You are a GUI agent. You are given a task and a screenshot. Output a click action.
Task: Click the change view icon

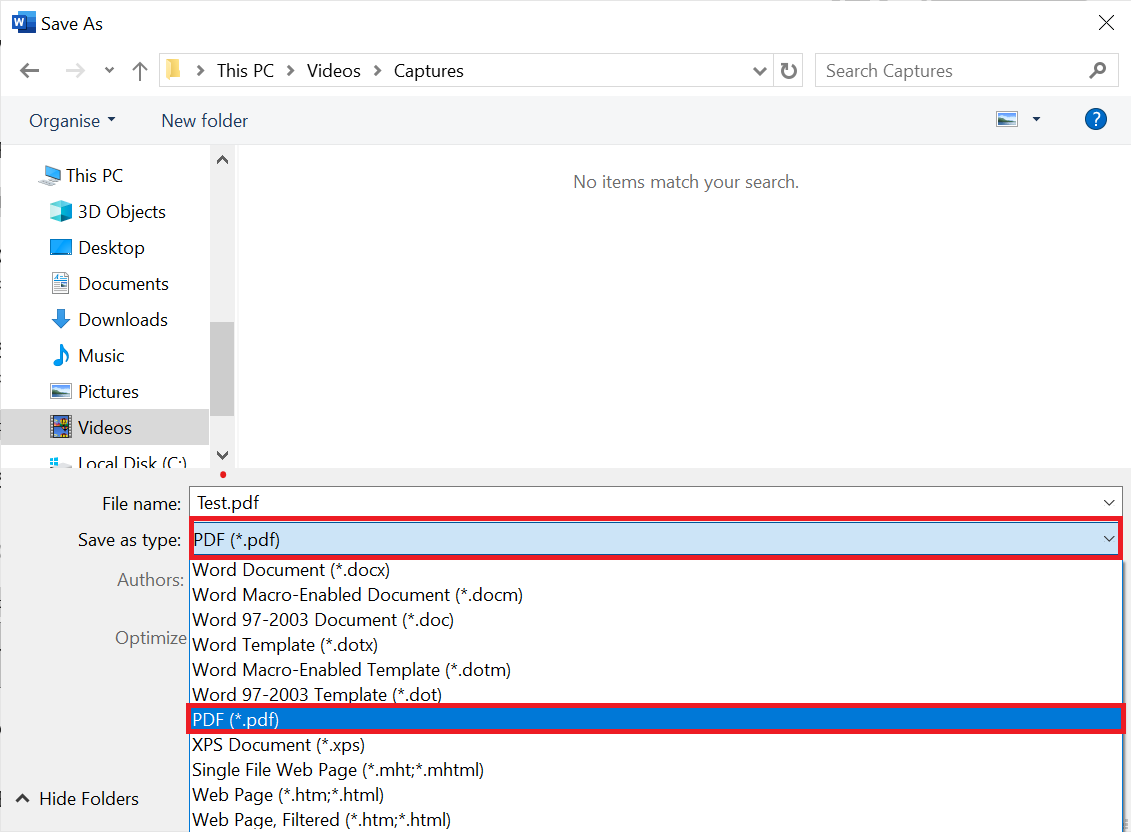(x=1007, y=120)
